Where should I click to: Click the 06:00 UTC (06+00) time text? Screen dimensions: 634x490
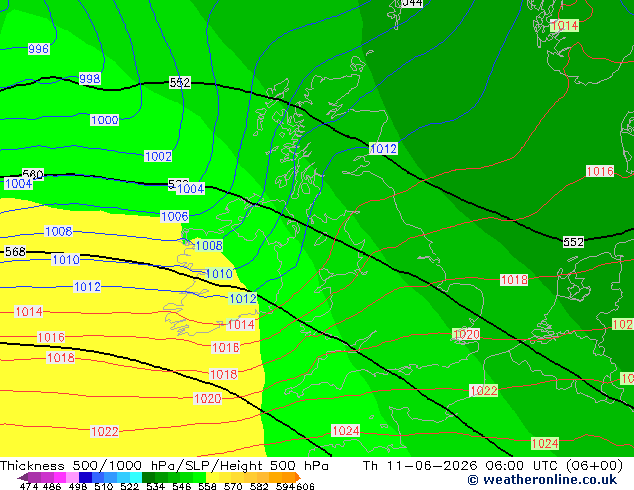point(554,466)
